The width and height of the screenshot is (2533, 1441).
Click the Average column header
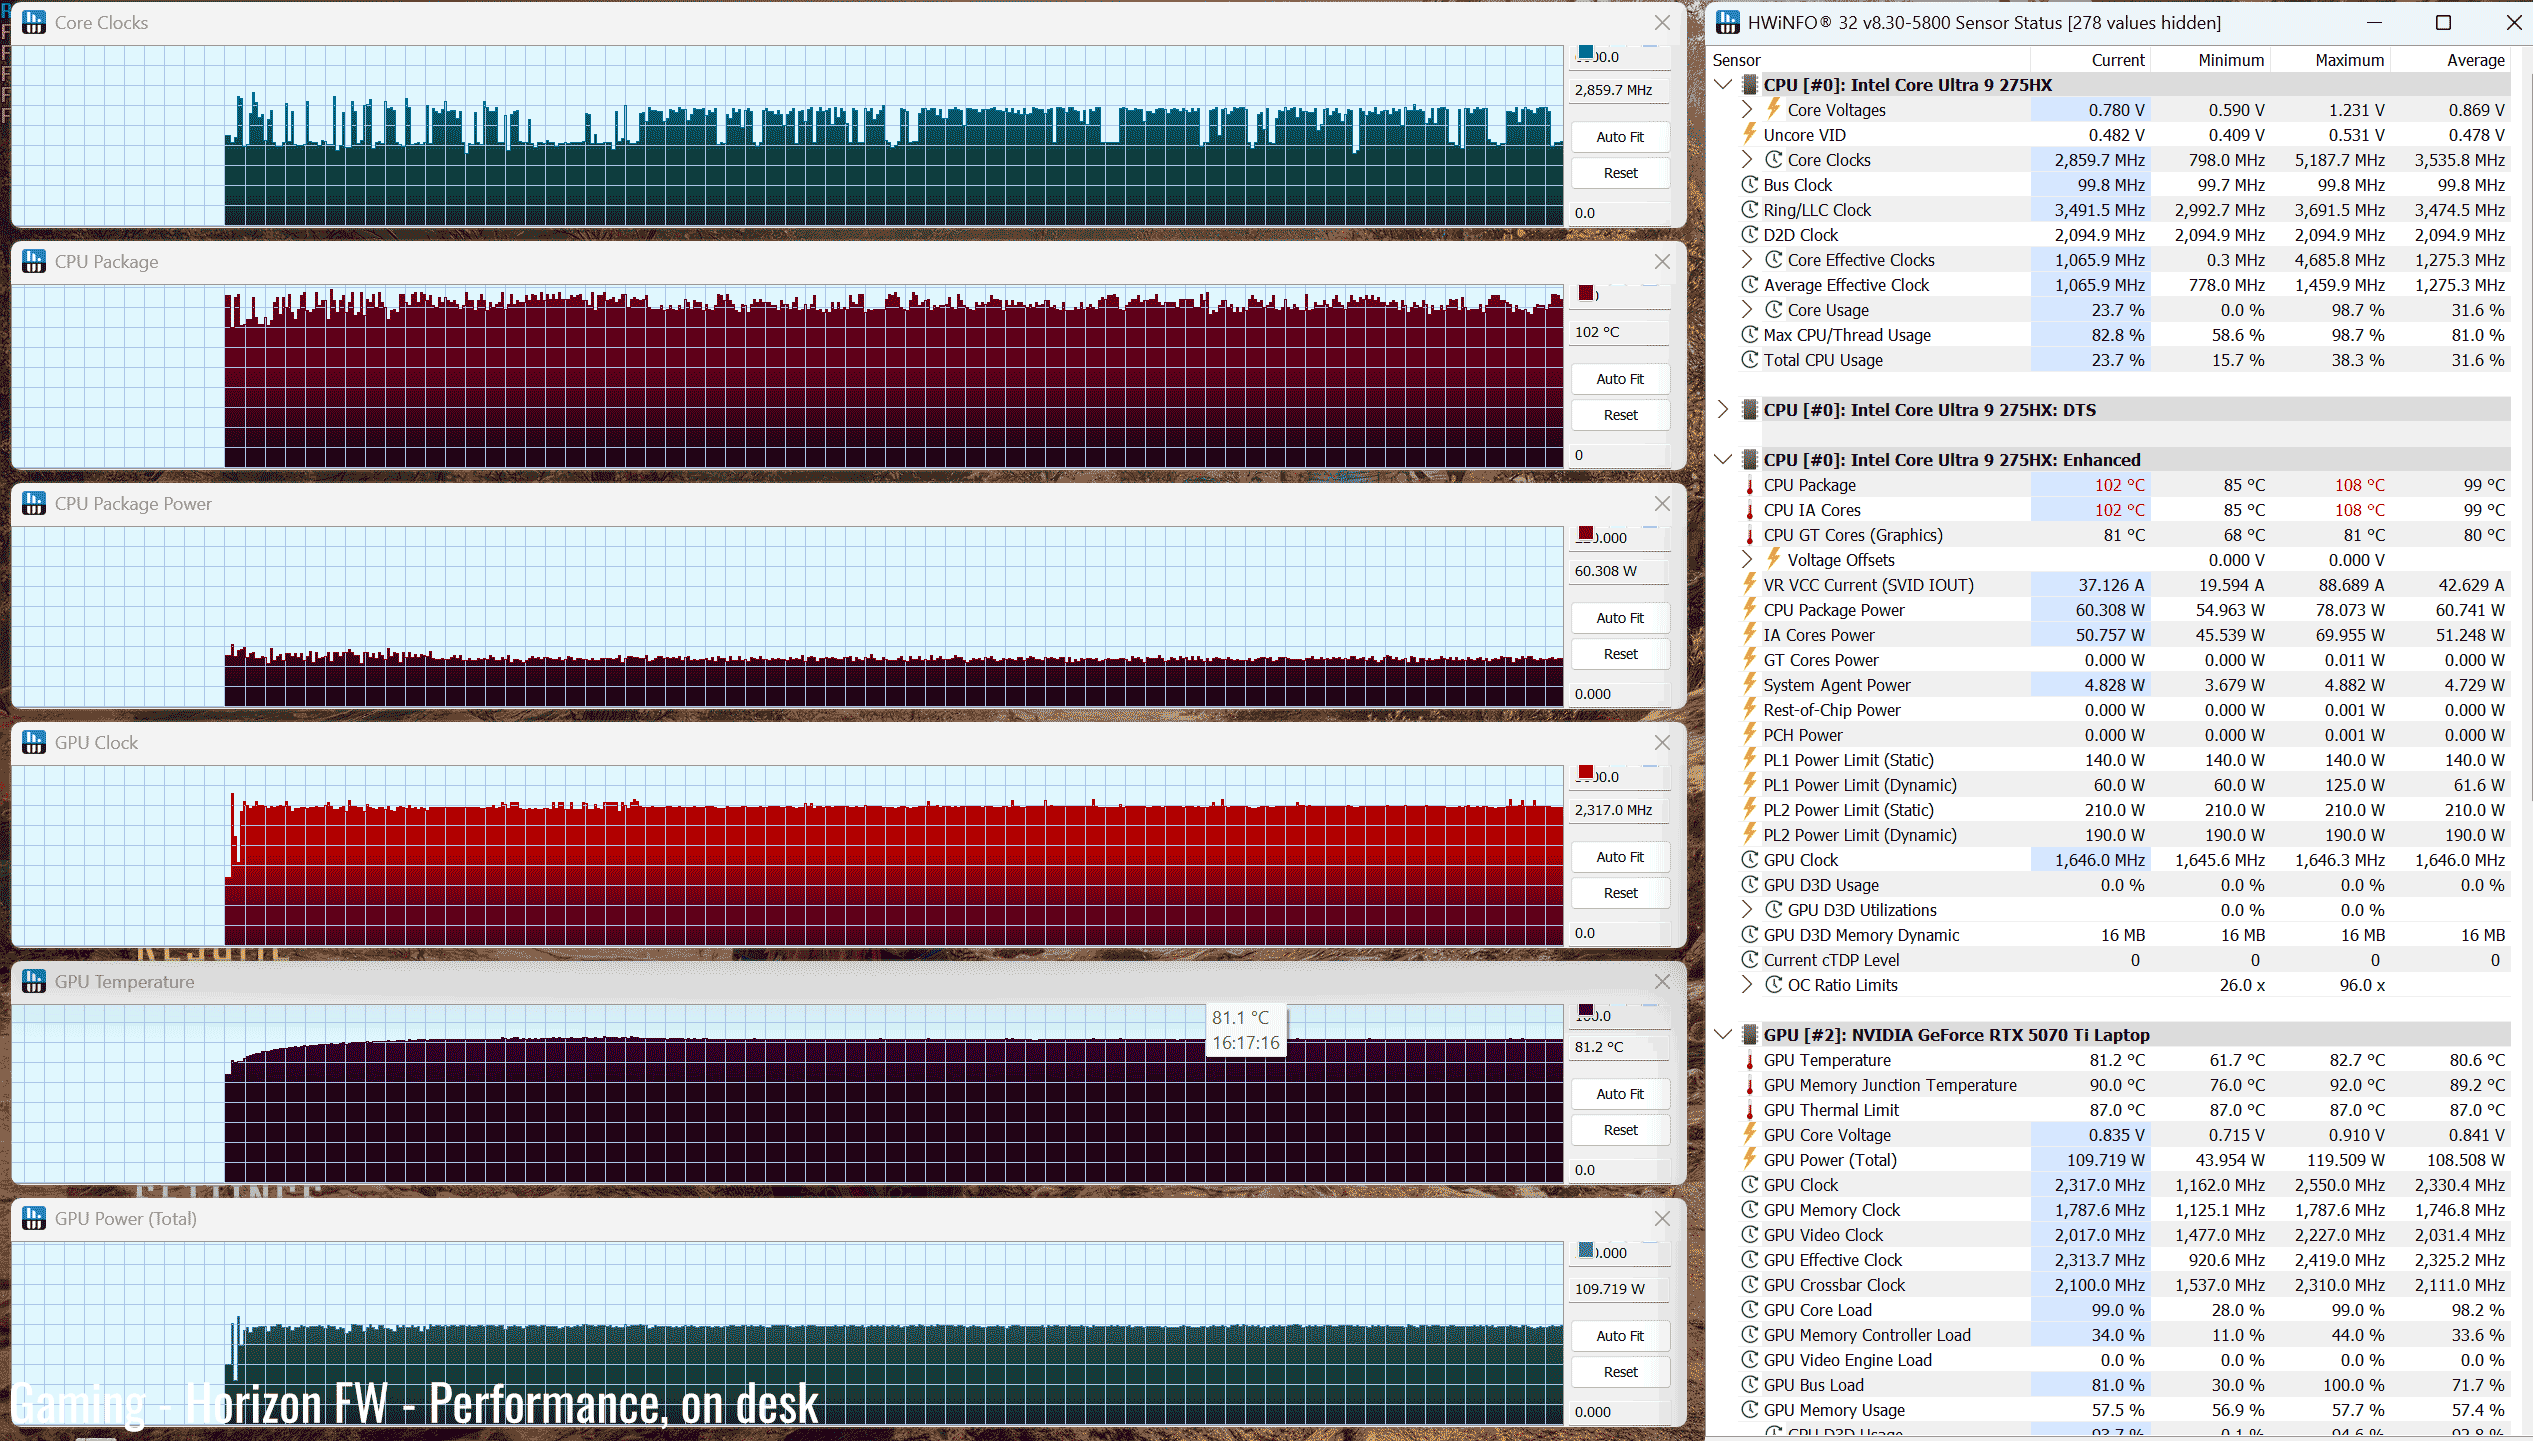coord(2475,60)
